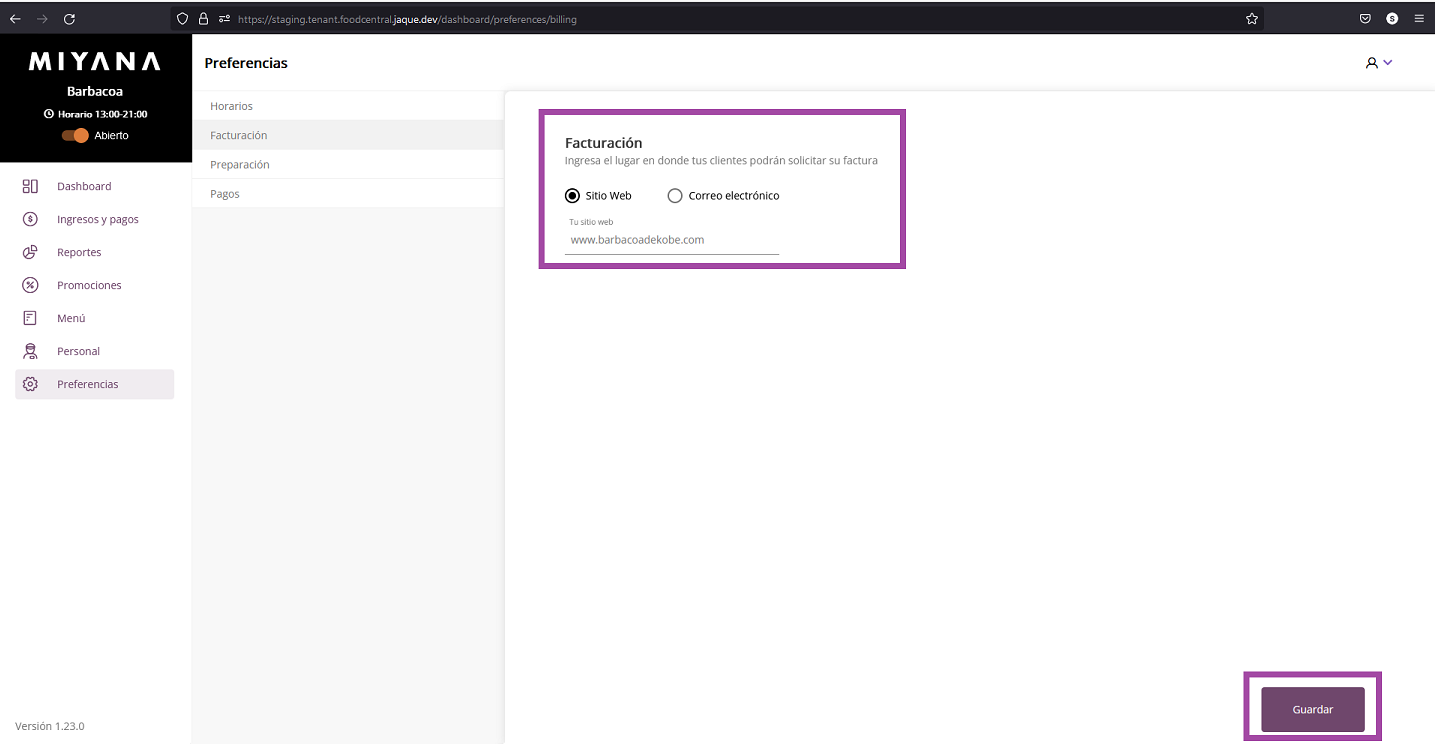Screen dimensions: 1435x744
Task: Click the browser back arrow
Action: point(15,19)
